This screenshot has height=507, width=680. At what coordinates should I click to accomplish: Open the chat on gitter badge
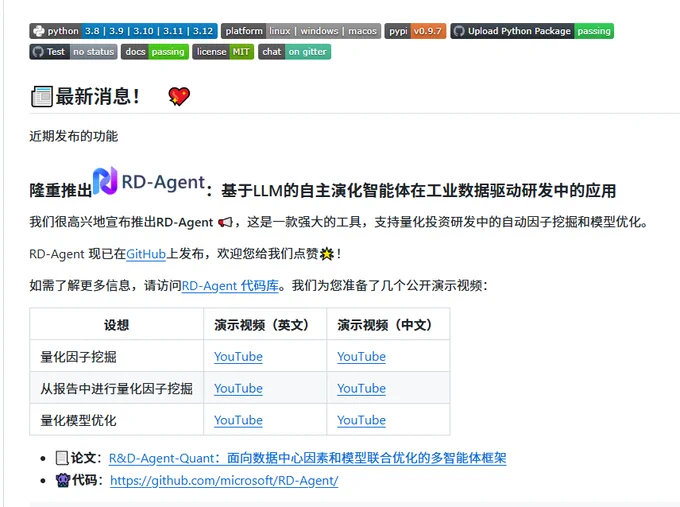[x=294, y=52]
